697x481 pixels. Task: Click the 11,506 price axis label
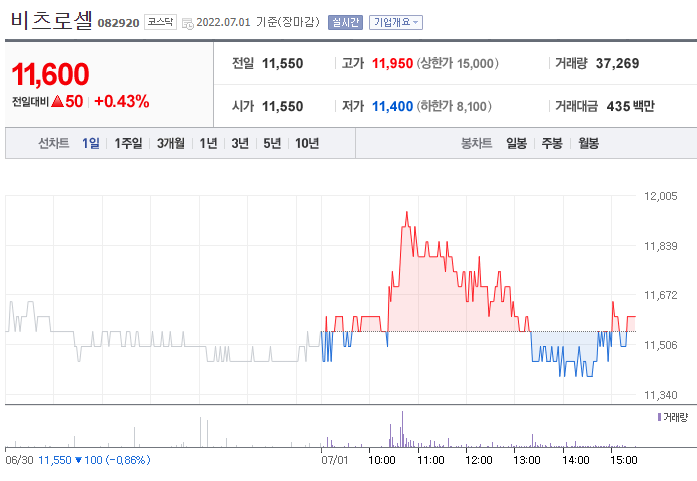coord(661,345)
